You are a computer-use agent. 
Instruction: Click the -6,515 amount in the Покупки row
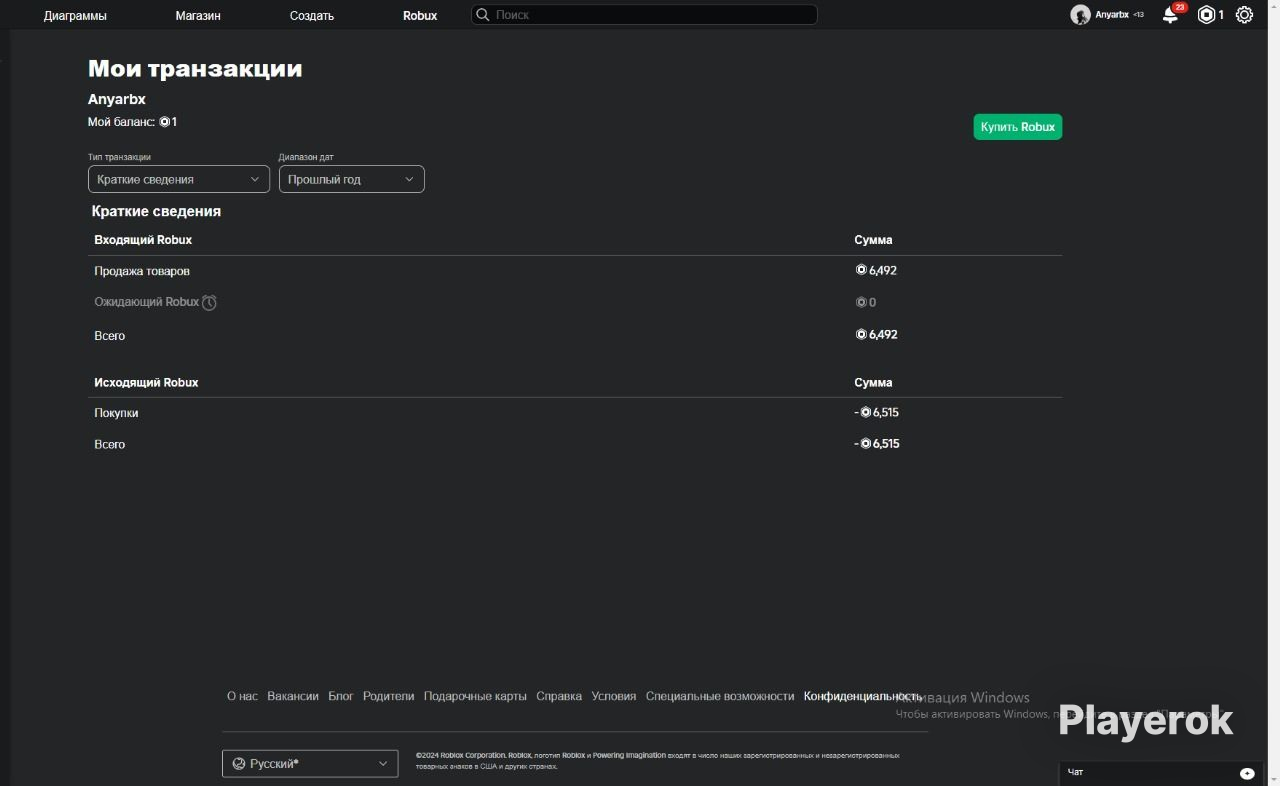(877, 412)
